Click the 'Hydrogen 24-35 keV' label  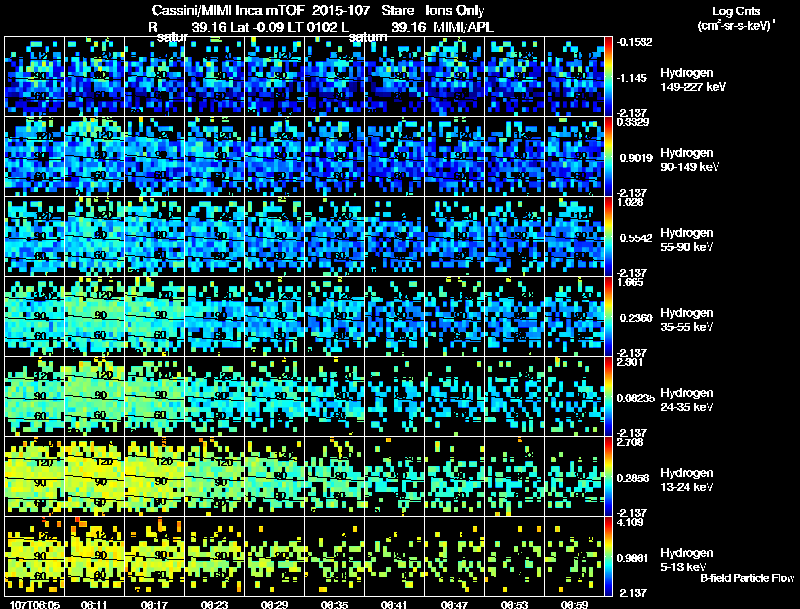687,400
